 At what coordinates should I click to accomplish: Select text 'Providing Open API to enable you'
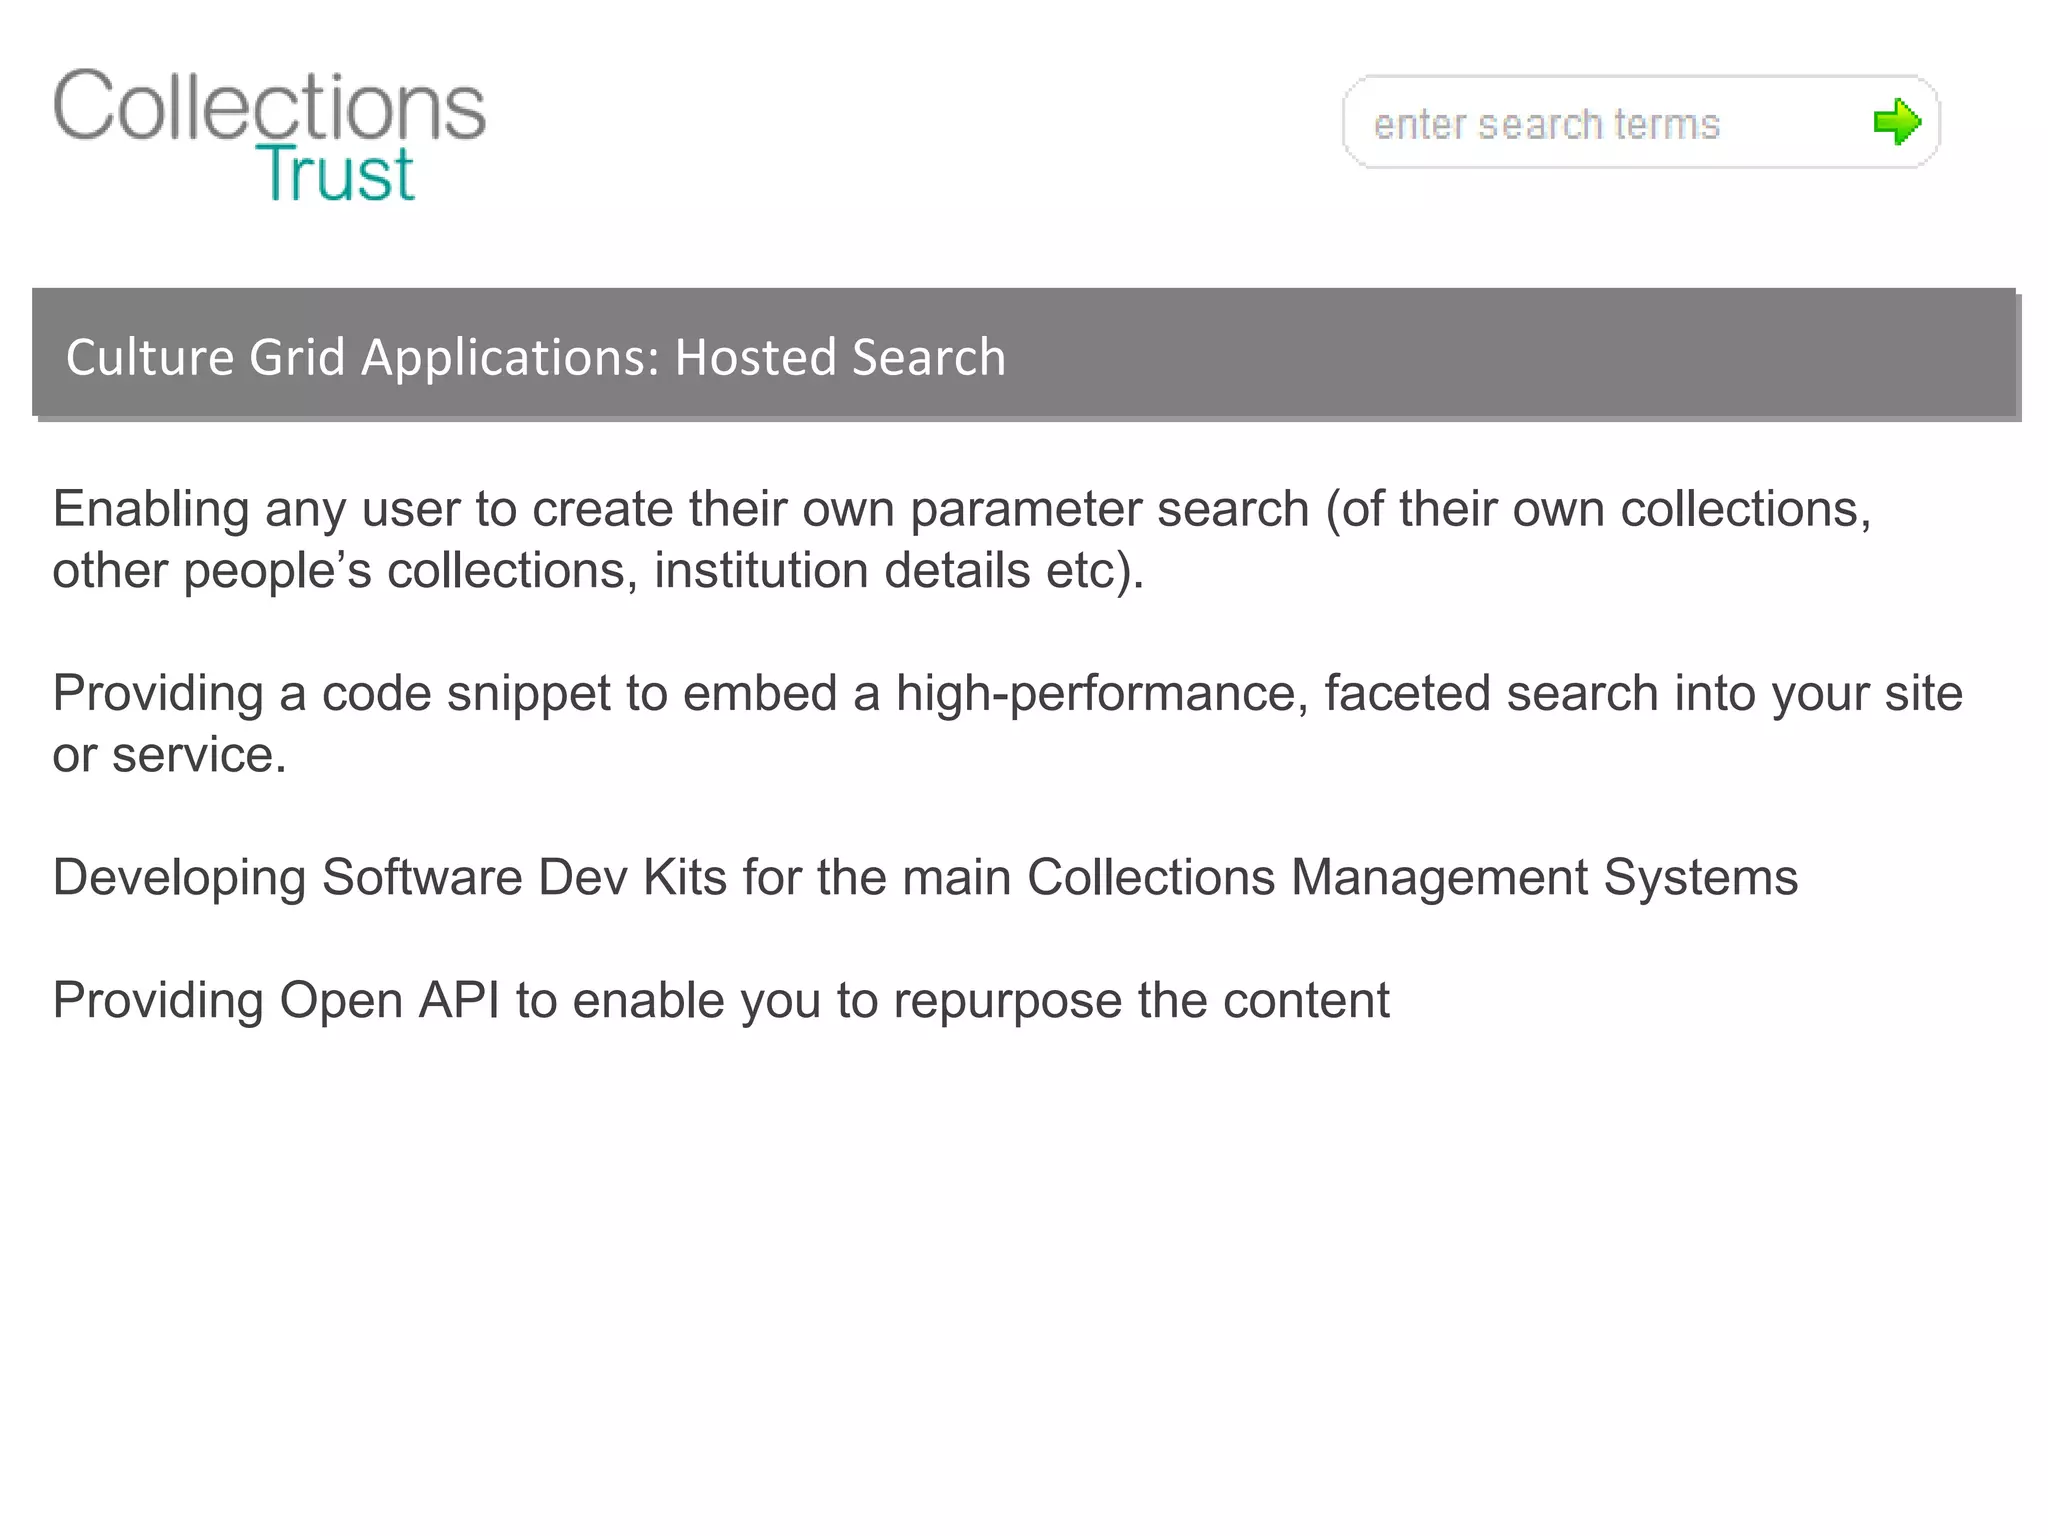click(436, 1001)
